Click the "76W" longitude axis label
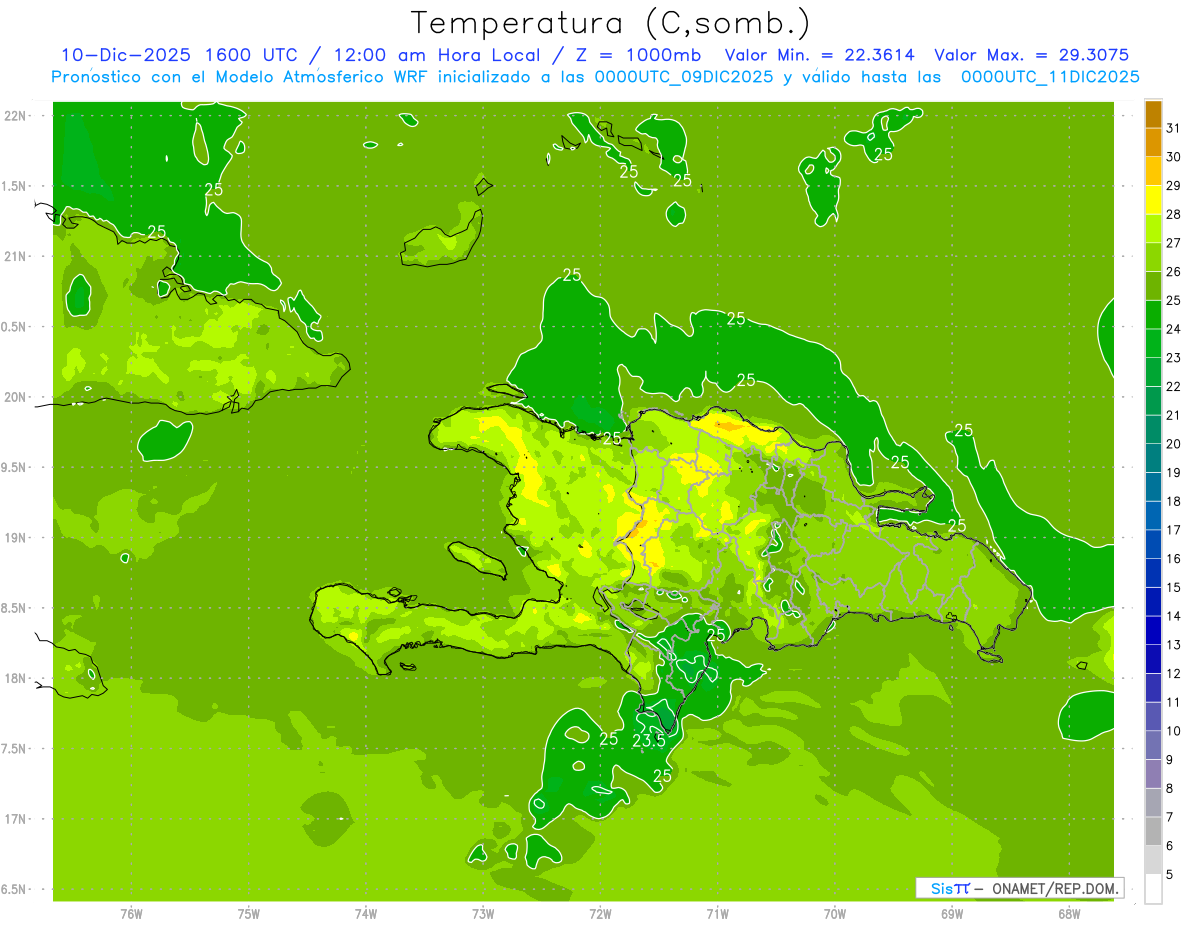 [x=131, y=914]
